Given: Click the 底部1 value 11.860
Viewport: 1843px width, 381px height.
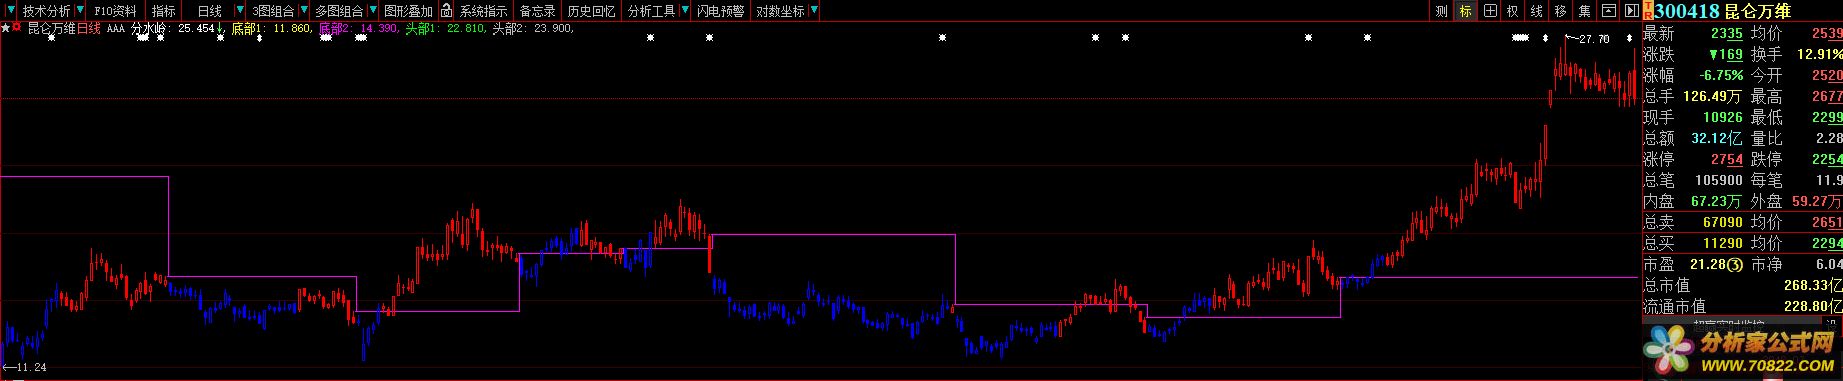Looking at the screenshot, I should point(292,28).
